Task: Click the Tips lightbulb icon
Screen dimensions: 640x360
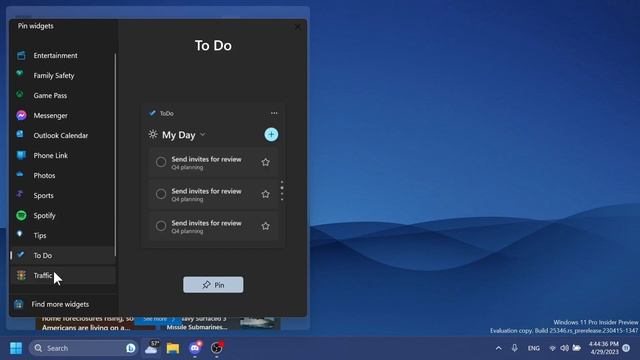Action: pyautogui.click(x=20, y=234)
